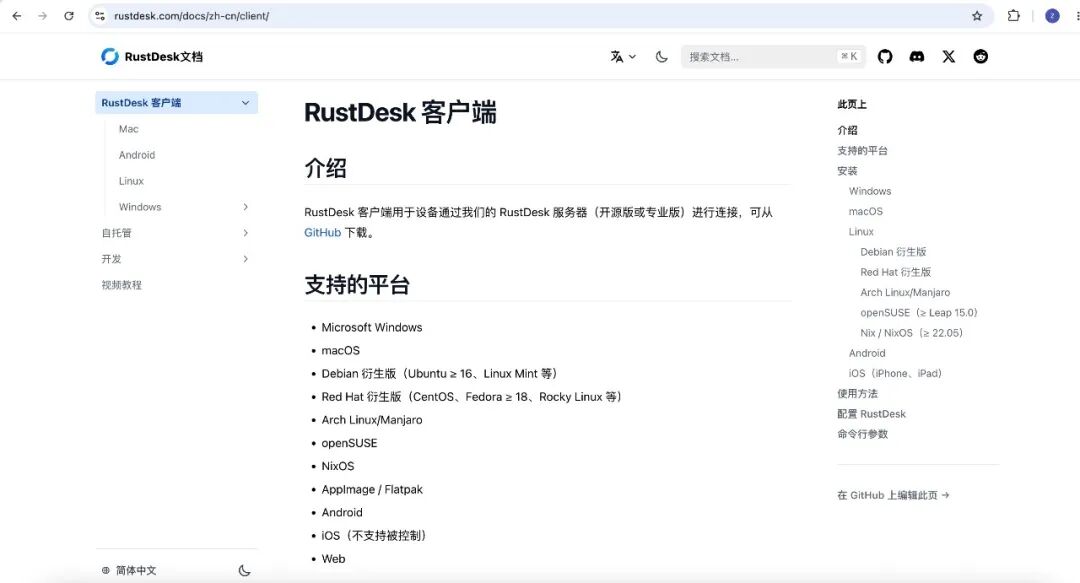
Task: Follow the GitHub download link in text
Action: [x=322, y=232]
